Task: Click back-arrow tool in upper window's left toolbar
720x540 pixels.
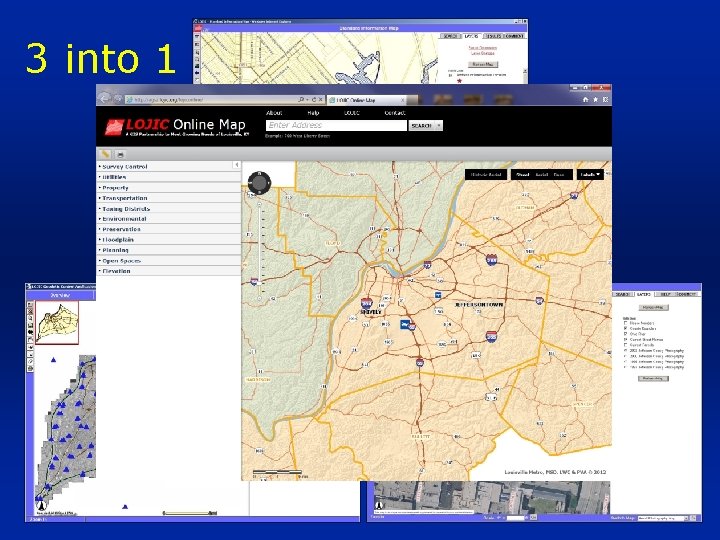Action: coord(197,72)
